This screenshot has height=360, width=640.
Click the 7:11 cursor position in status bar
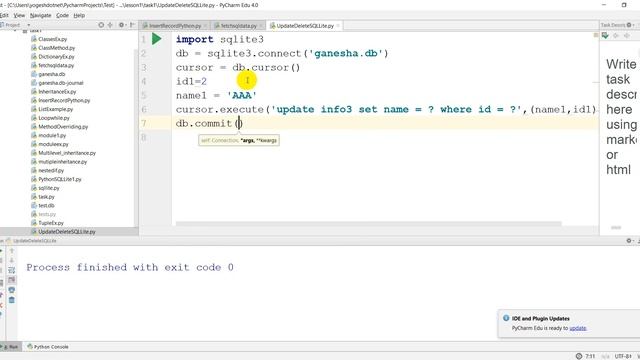click(x=590, y=356)
